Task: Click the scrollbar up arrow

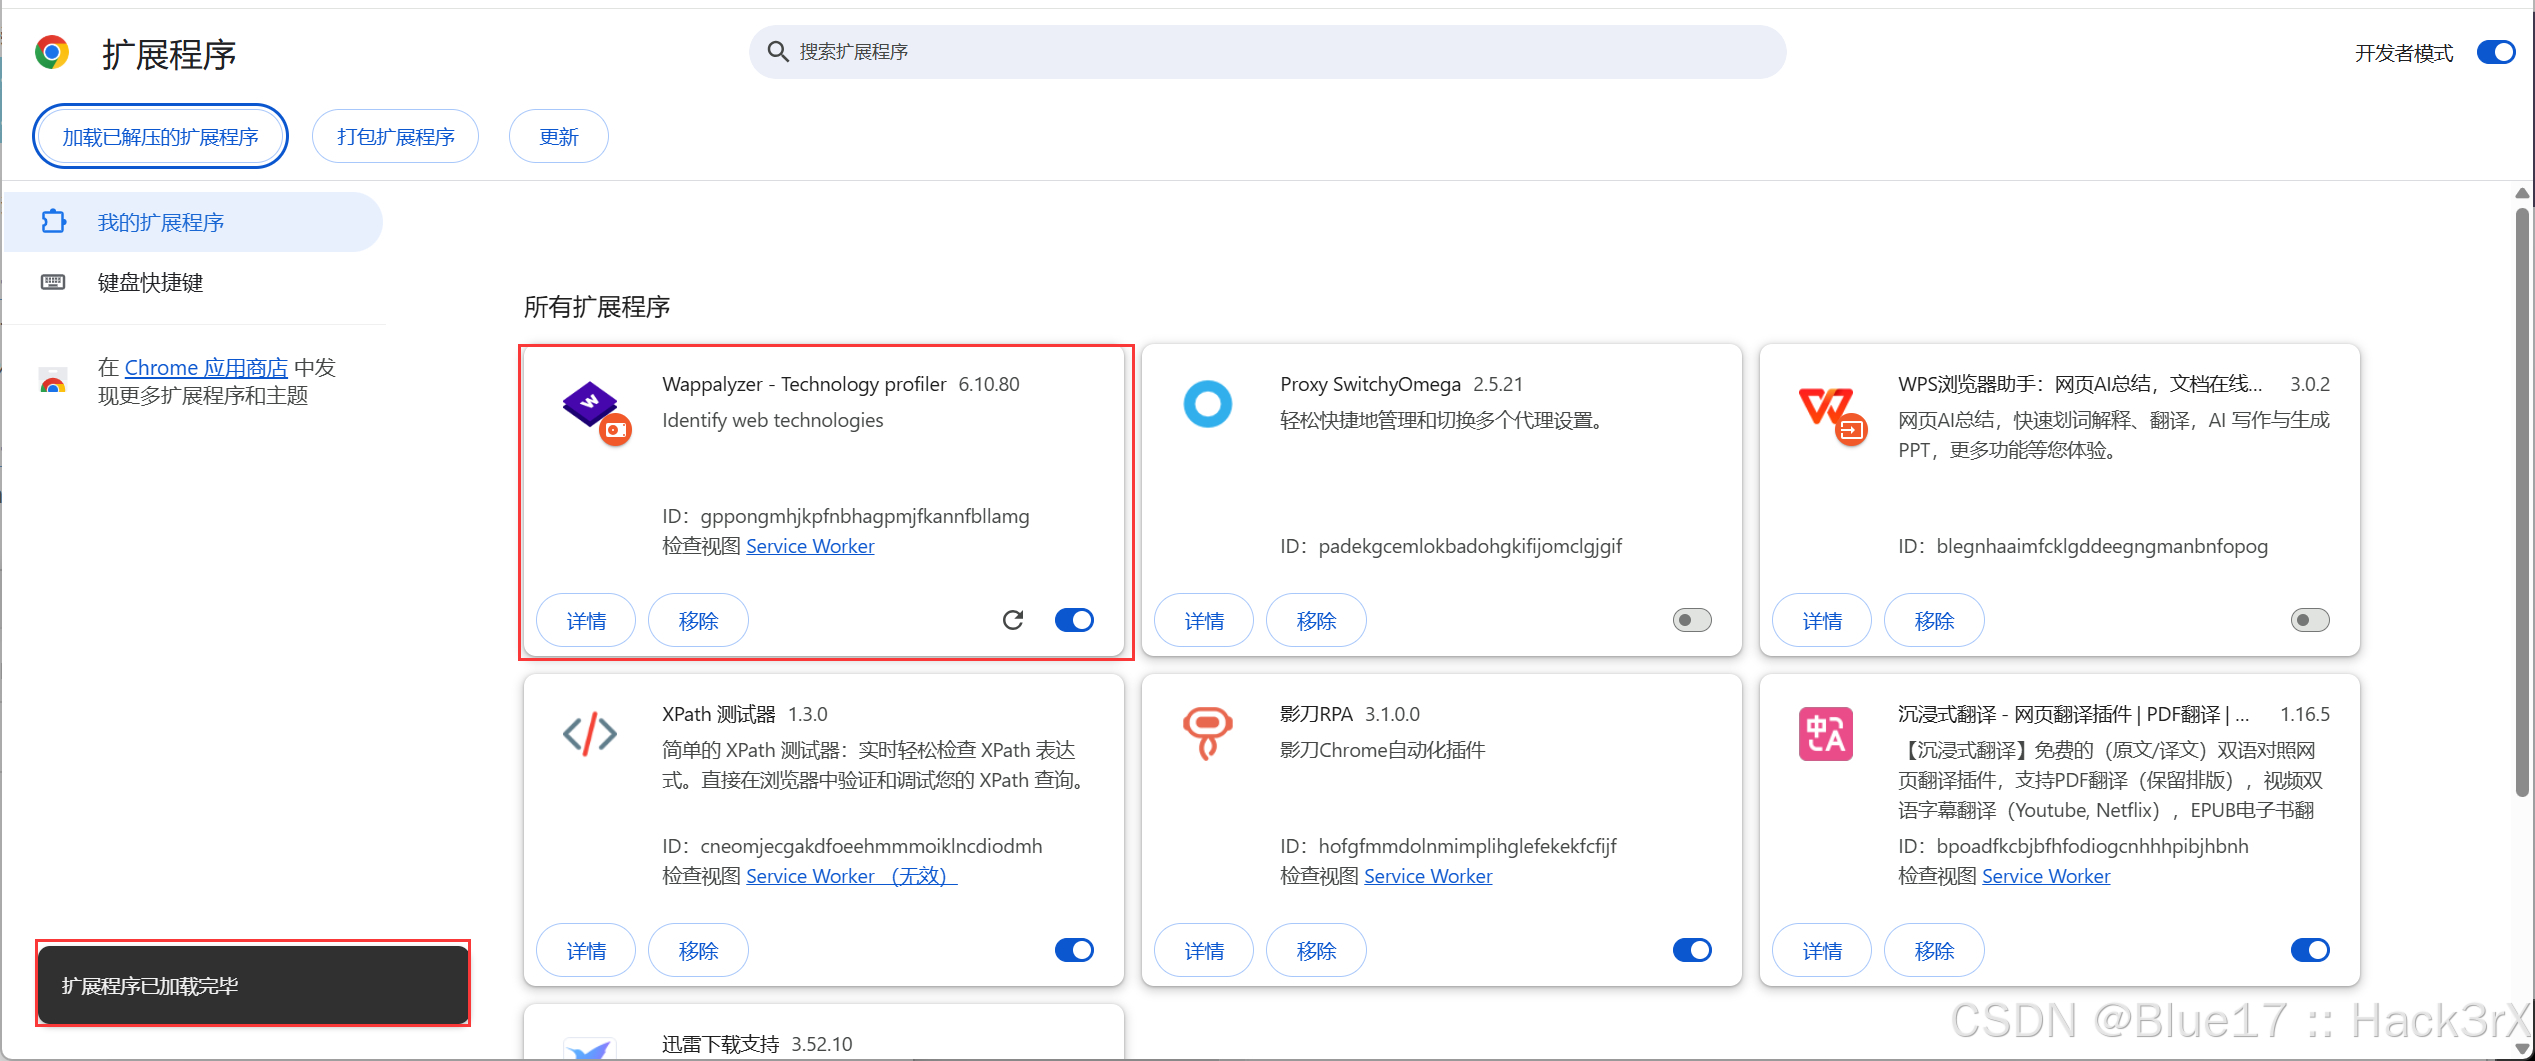Action: [2522, 193]
